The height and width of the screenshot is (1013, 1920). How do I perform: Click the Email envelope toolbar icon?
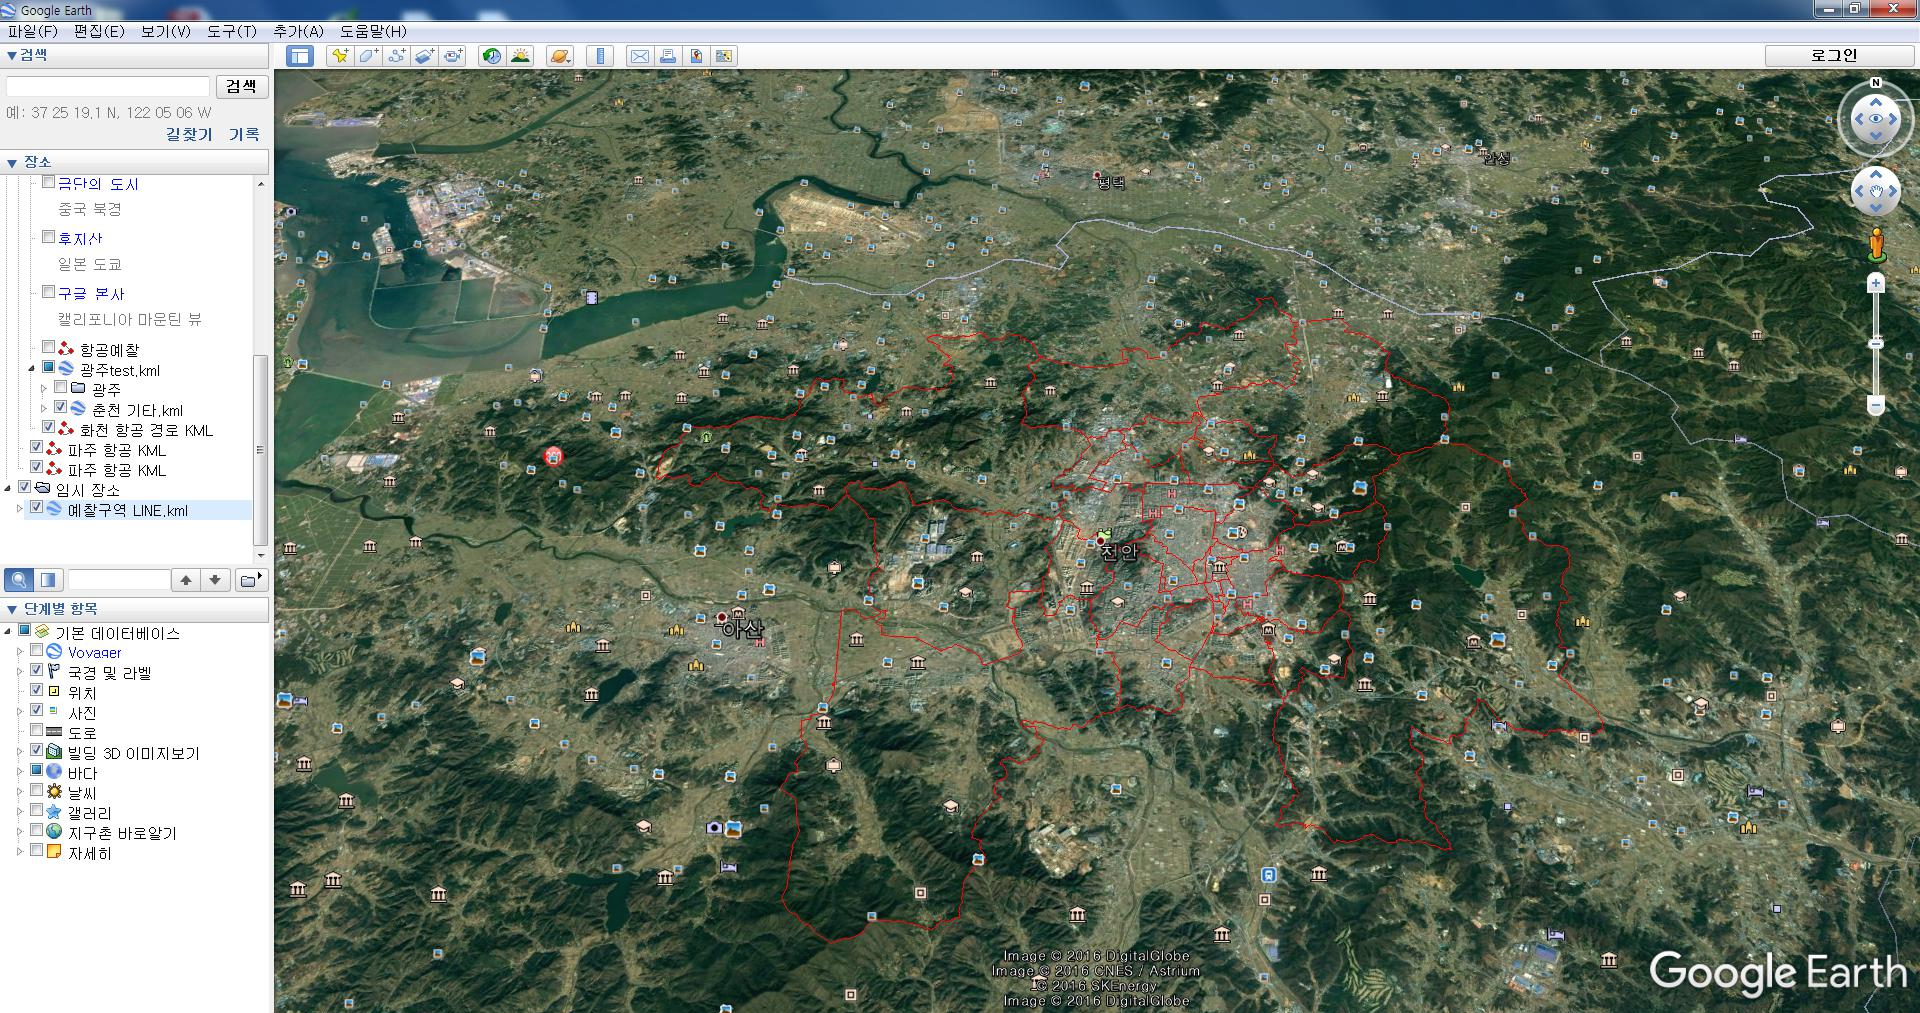(x=640, y=56)
